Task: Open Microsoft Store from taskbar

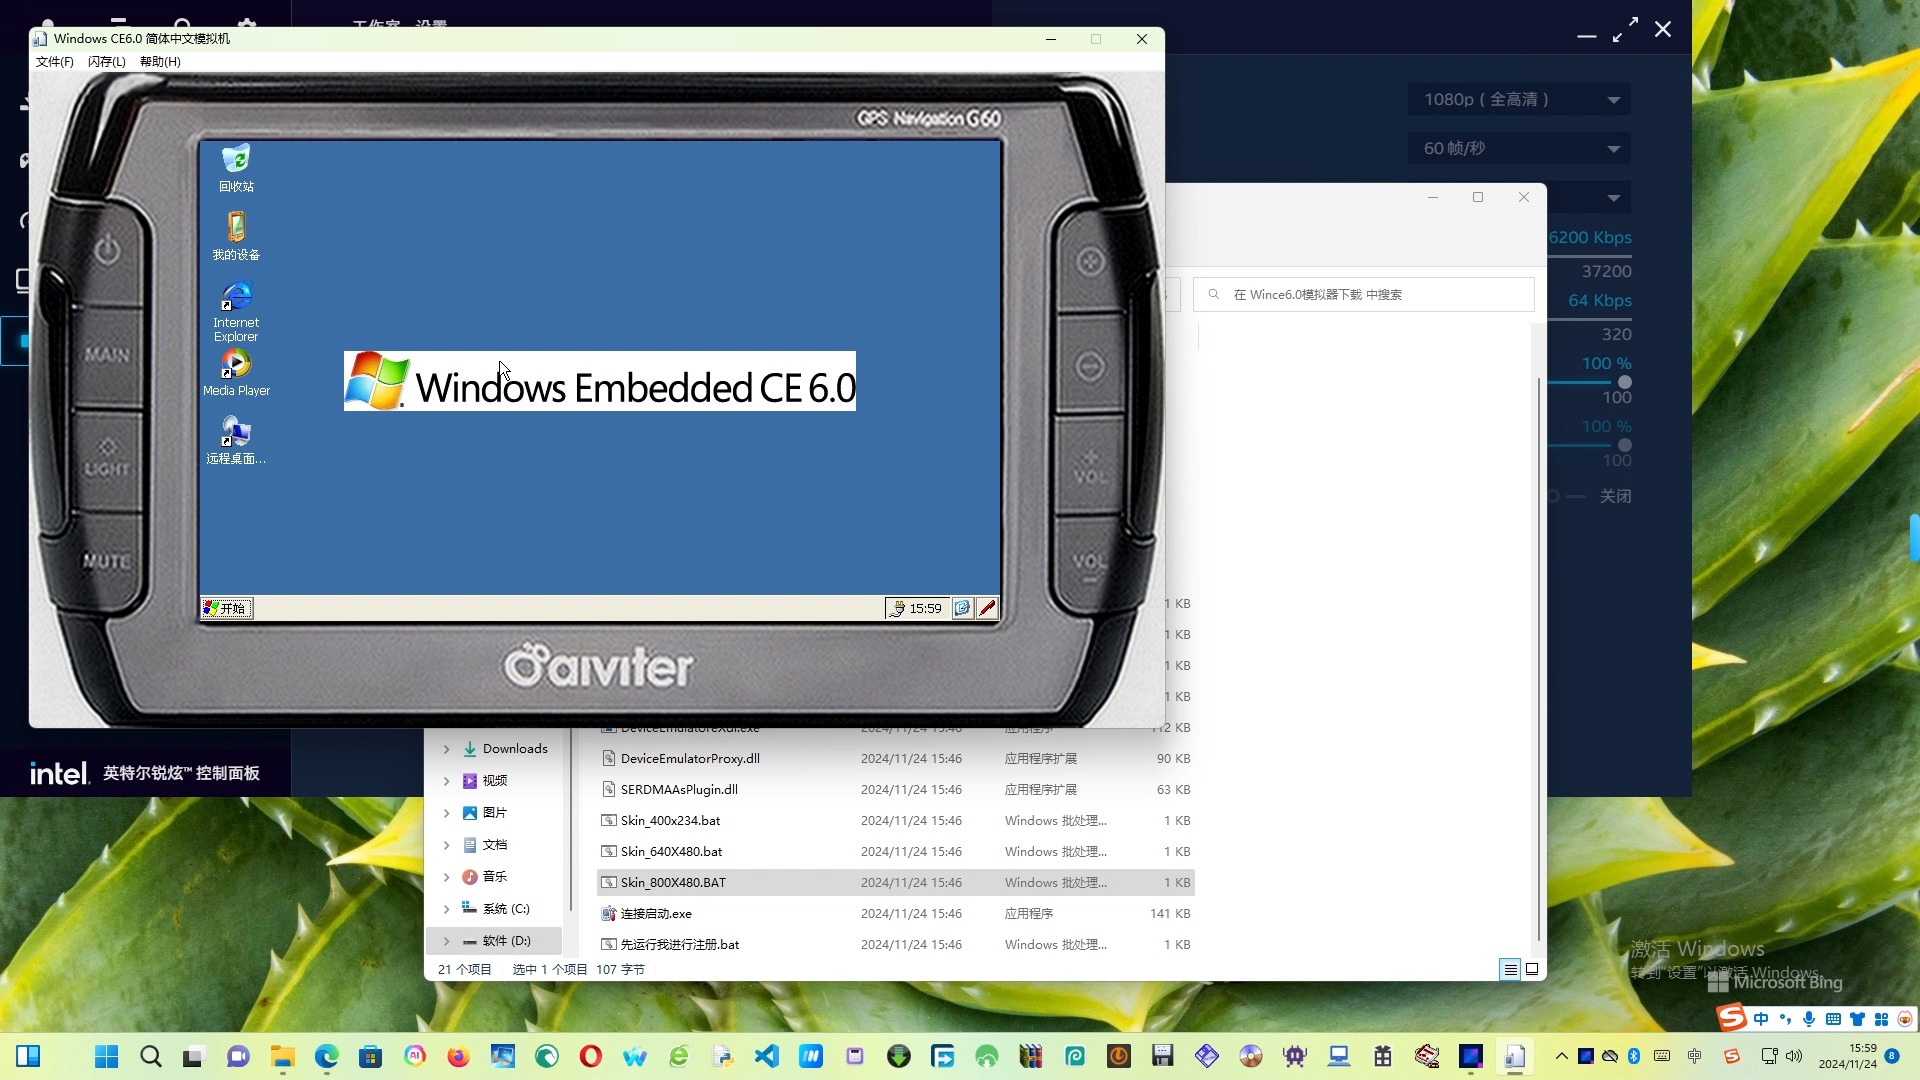Action: point(370,1056)
